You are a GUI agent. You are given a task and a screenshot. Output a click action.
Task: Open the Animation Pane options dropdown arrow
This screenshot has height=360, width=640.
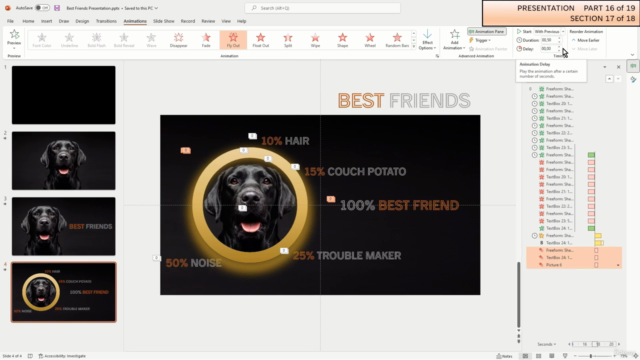point(605,67)
